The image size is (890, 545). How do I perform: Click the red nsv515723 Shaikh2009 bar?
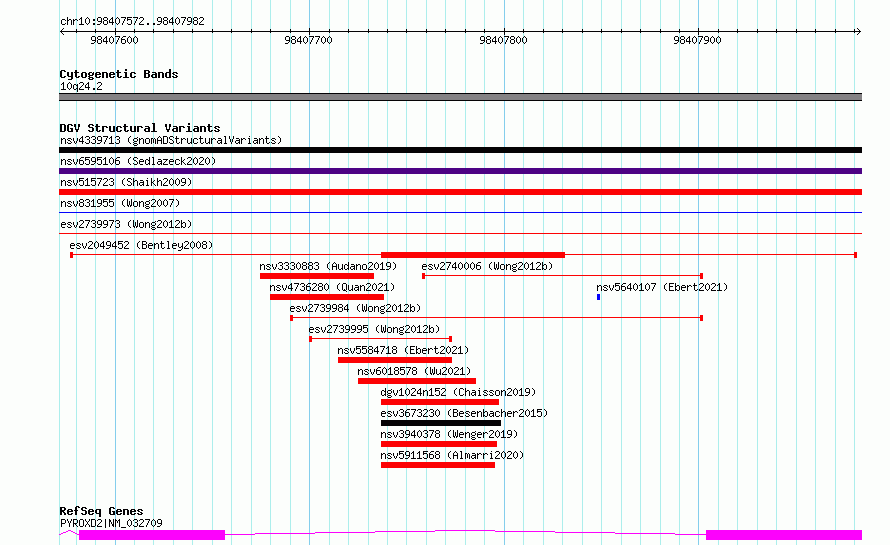point(460,192)
